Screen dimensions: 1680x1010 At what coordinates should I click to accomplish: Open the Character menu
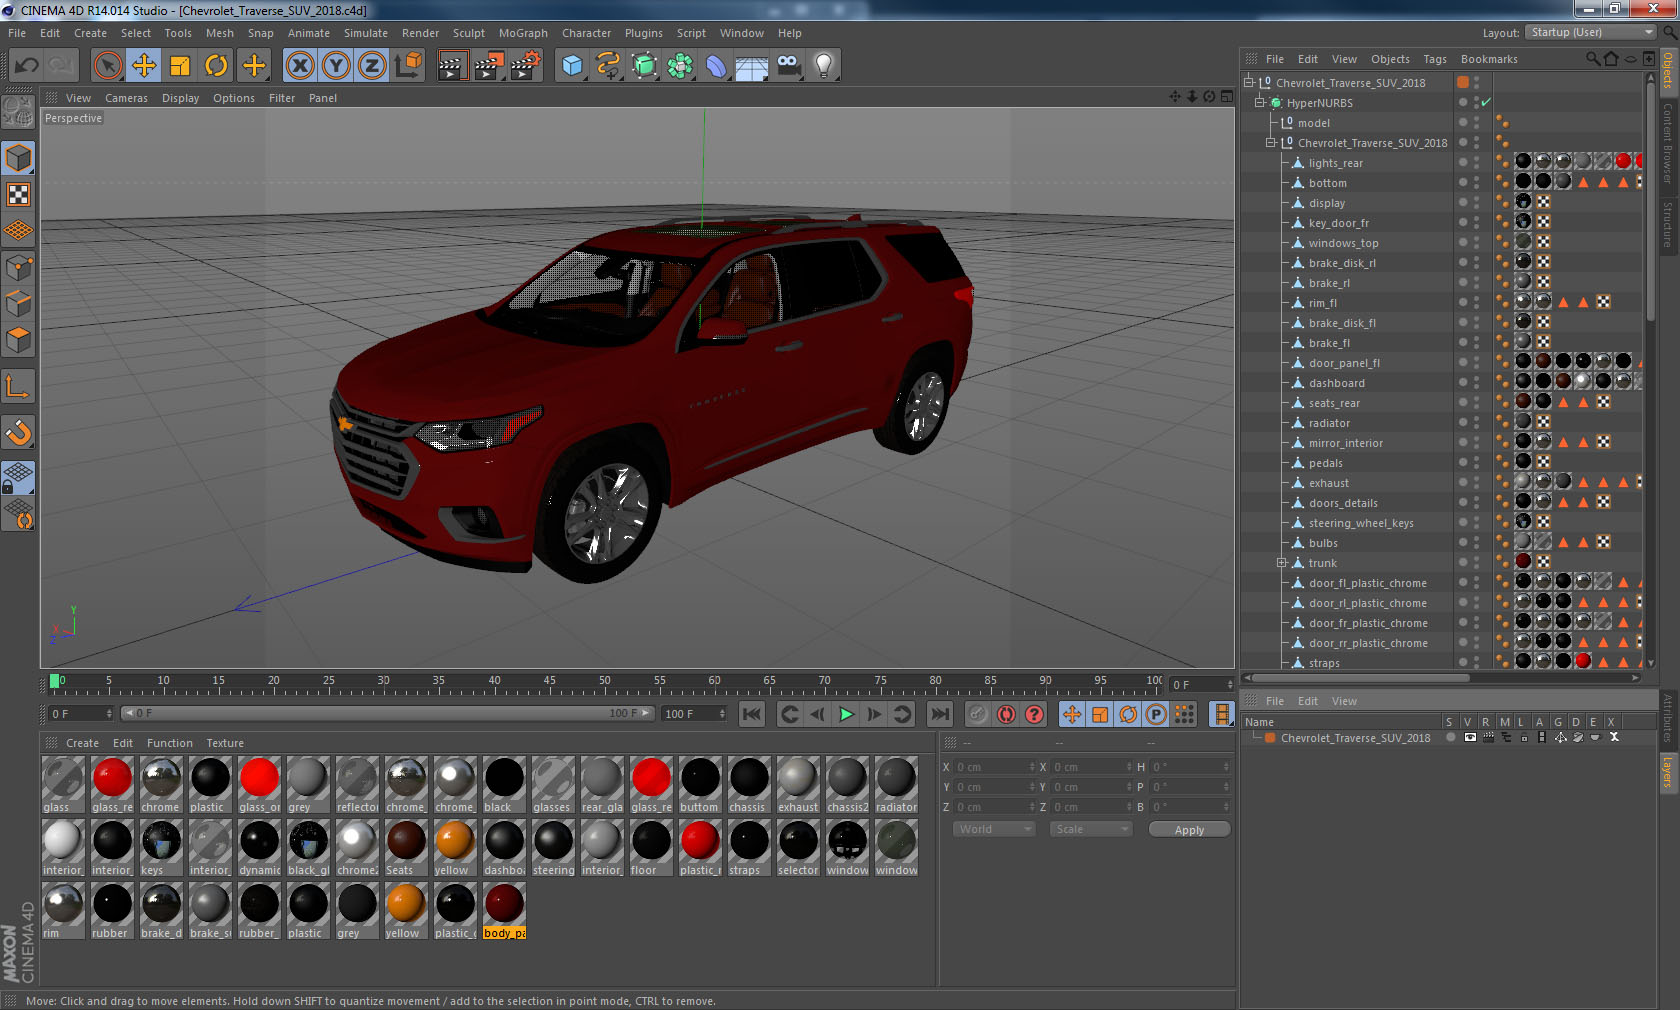pos(586,33)
